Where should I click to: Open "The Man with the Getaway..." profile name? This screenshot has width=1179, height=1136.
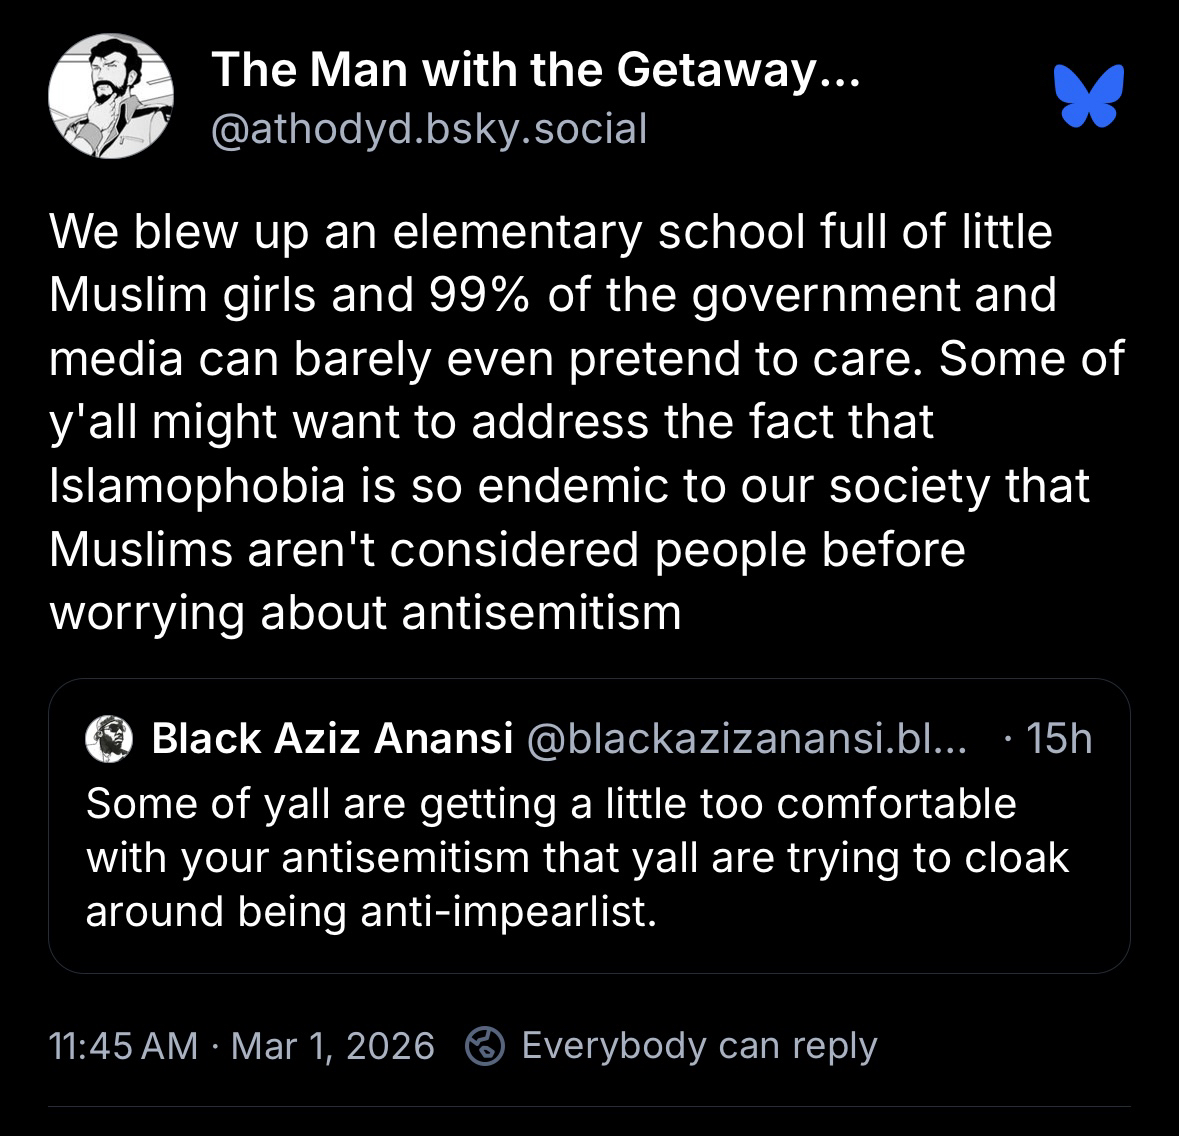coord(535,69)
